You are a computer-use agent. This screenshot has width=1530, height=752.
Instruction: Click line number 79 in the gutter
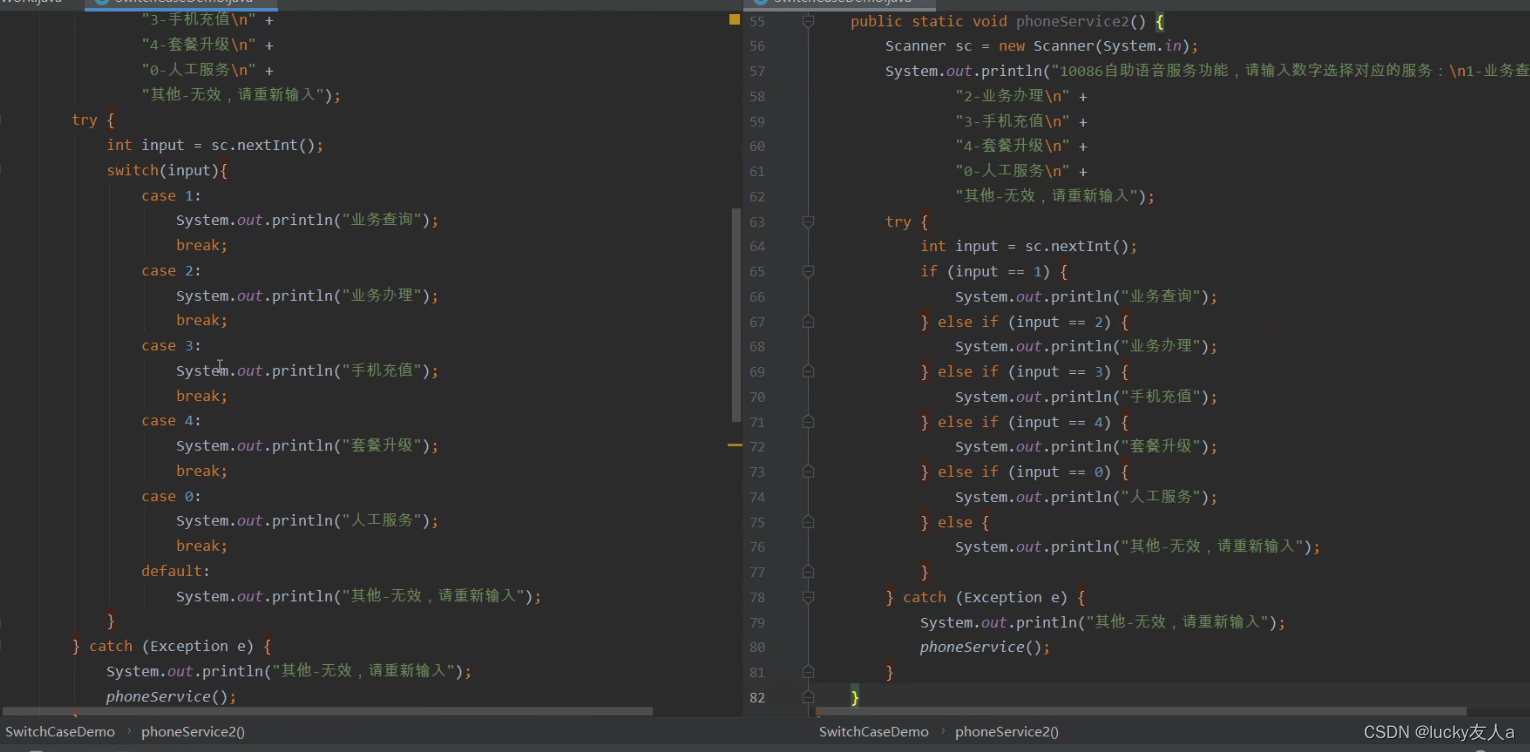[x=756, y=622]
